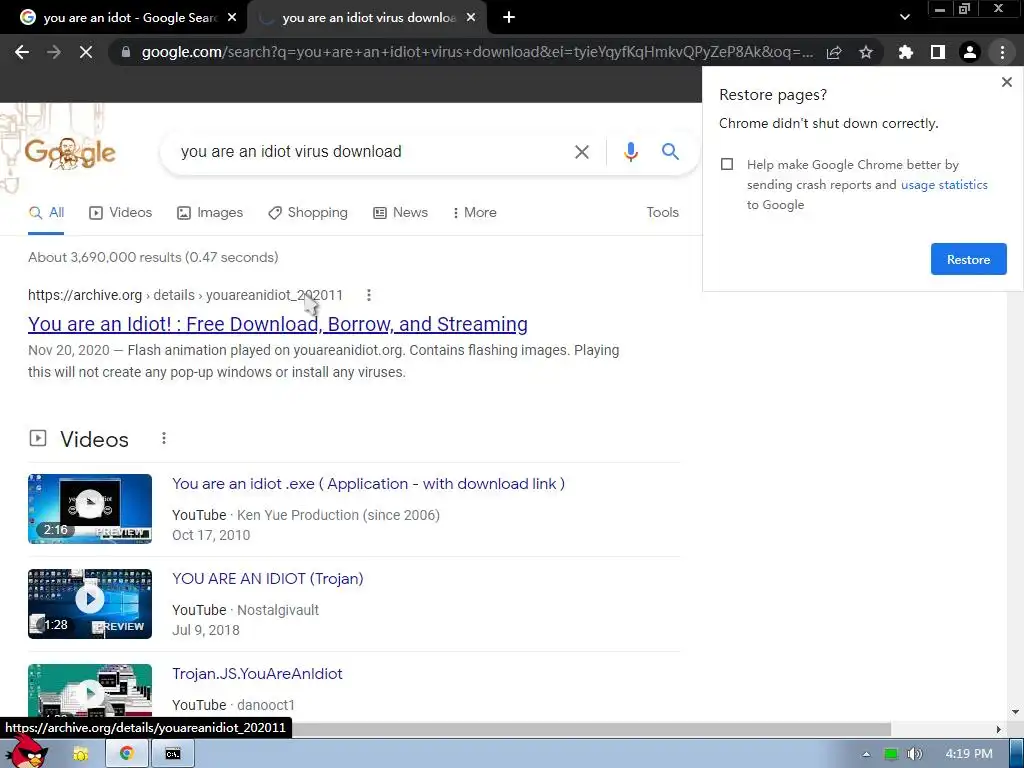This screenshot has width=1024, height=768.
Task: Open options for archive.org result
Action: [369, 295]
